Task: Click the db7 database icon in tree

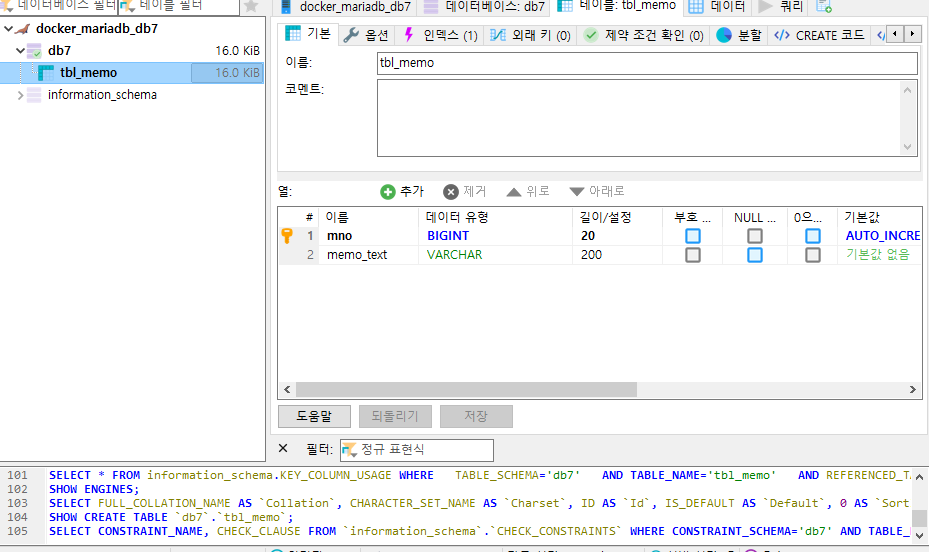Action: 34,51
